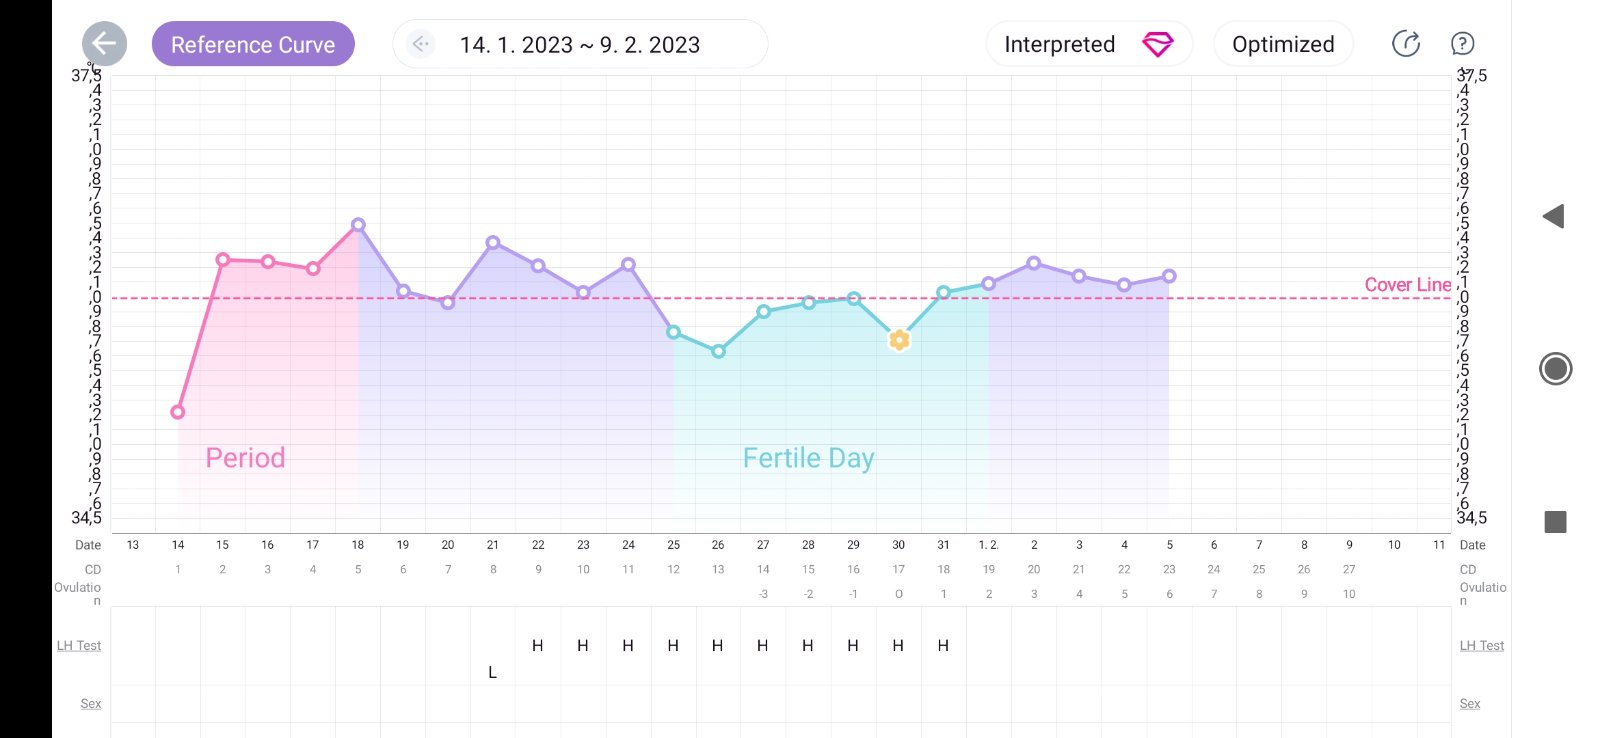Tap the Cover Line label
This screenshot has height=738, width=1600.
(x=1407, y=285)
